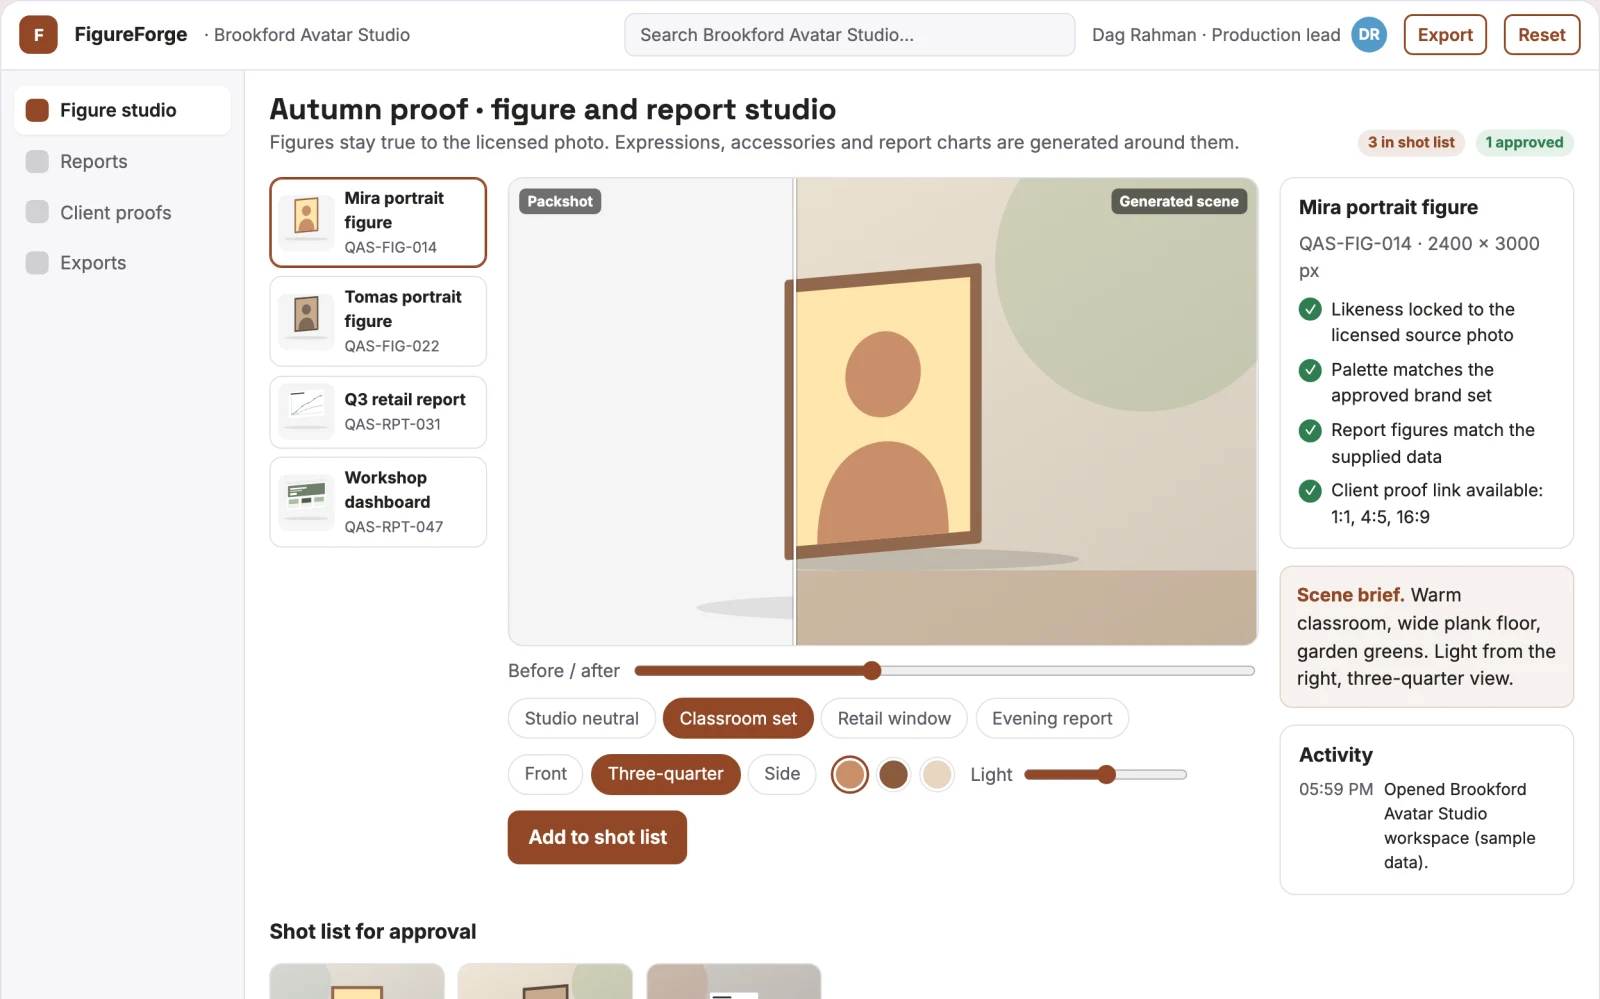Image resolution: width=1600 pixels, height=999 pixels.
Task: Open Reports in the sidebar
Action: point(123,161)
